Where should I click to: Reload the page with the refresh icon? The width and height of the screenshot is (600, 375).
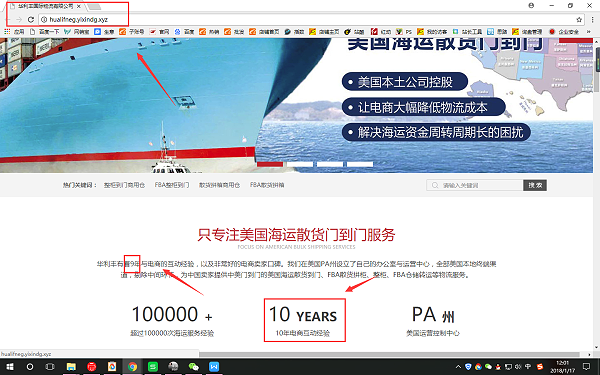[x=31, y=20]
